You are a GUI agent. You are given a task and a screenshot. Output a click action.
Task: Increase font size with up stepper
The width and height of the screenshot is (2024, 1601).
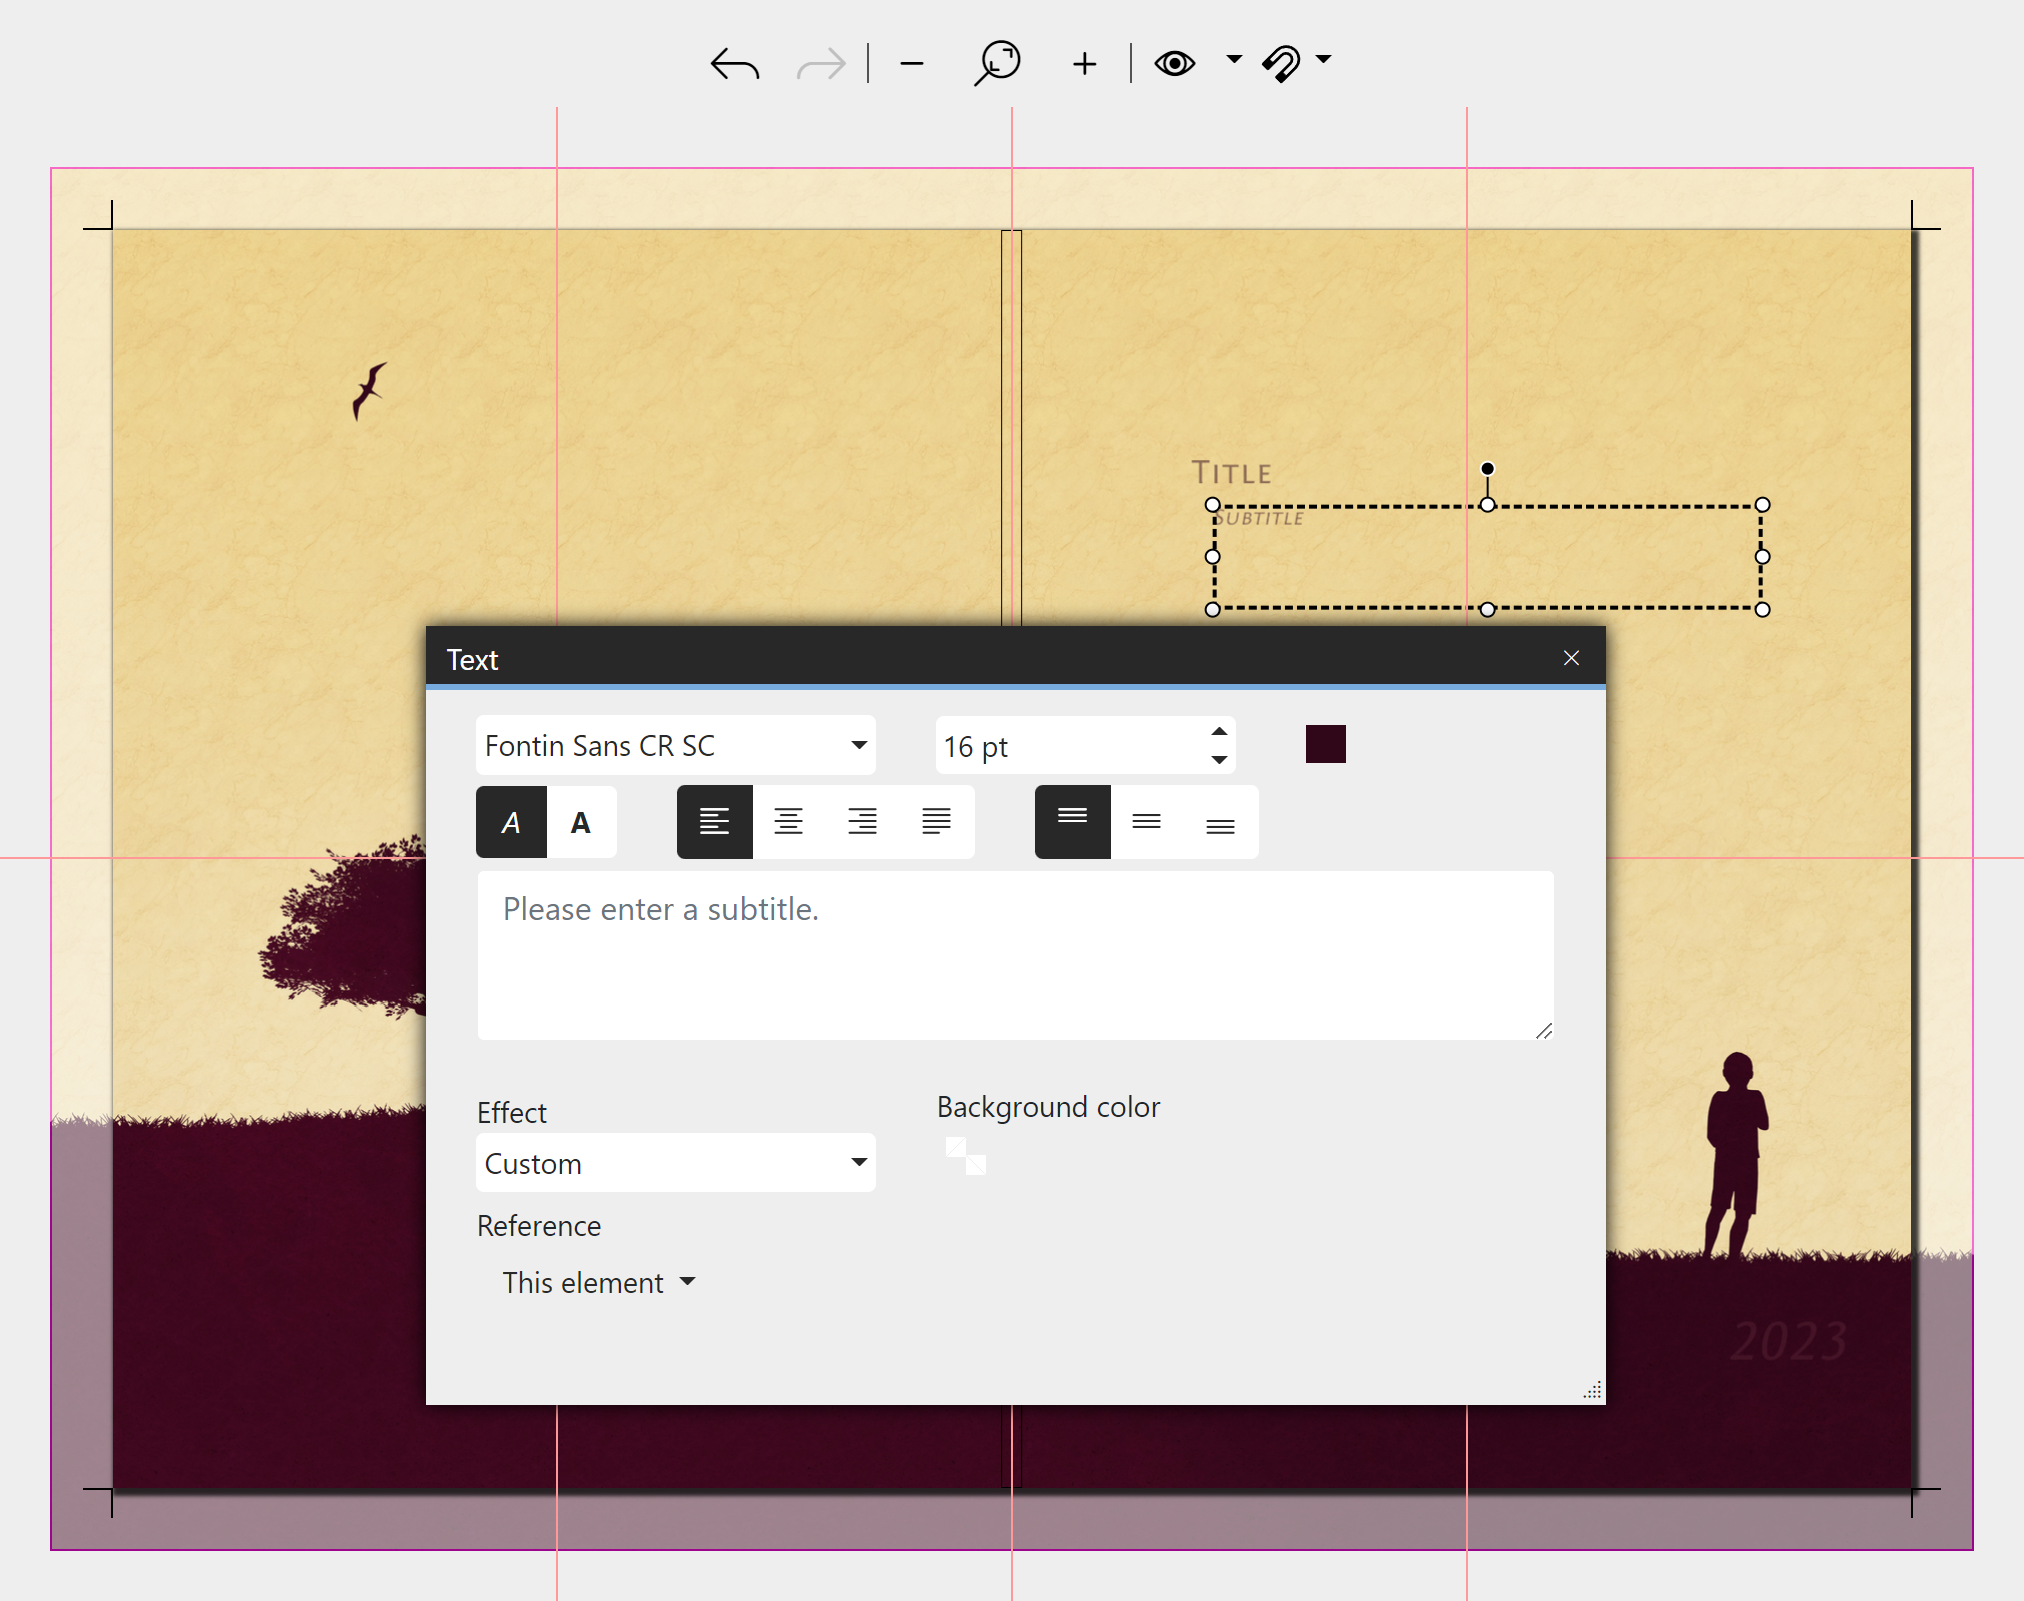pyautogui.click(x=1219, y=732)
